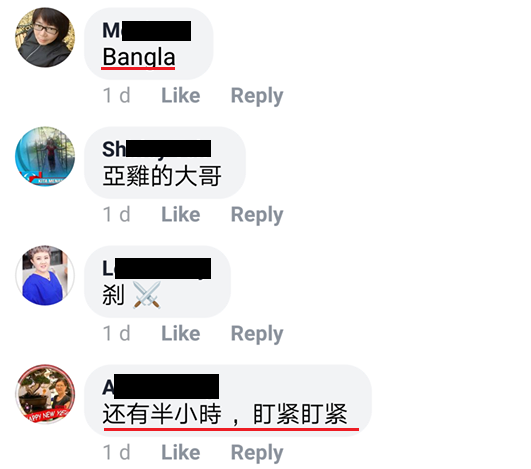Reply to the 还有半小時 comment

(257, 453)
